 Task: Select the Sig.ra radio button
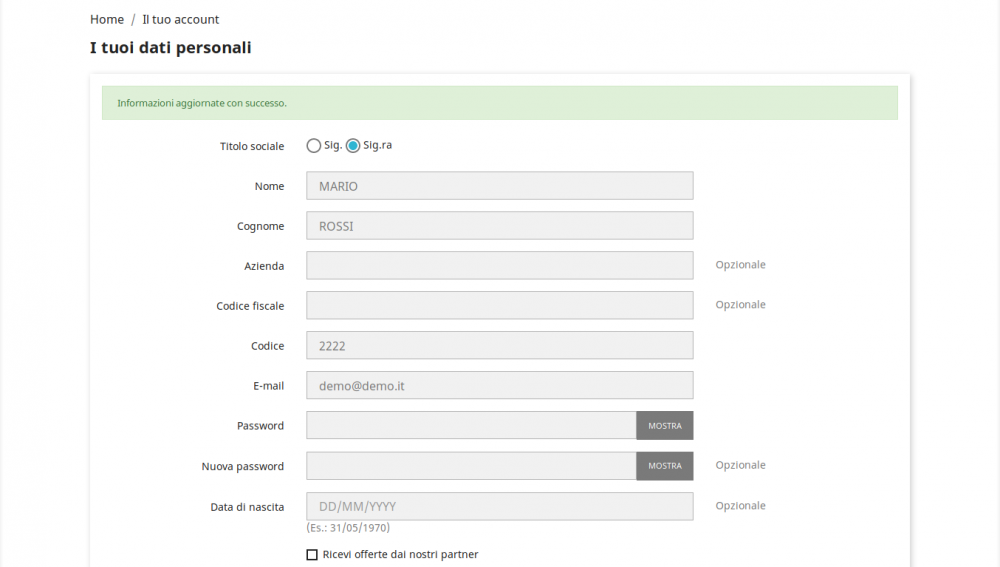pyautogui.click(x=353, y=145)
